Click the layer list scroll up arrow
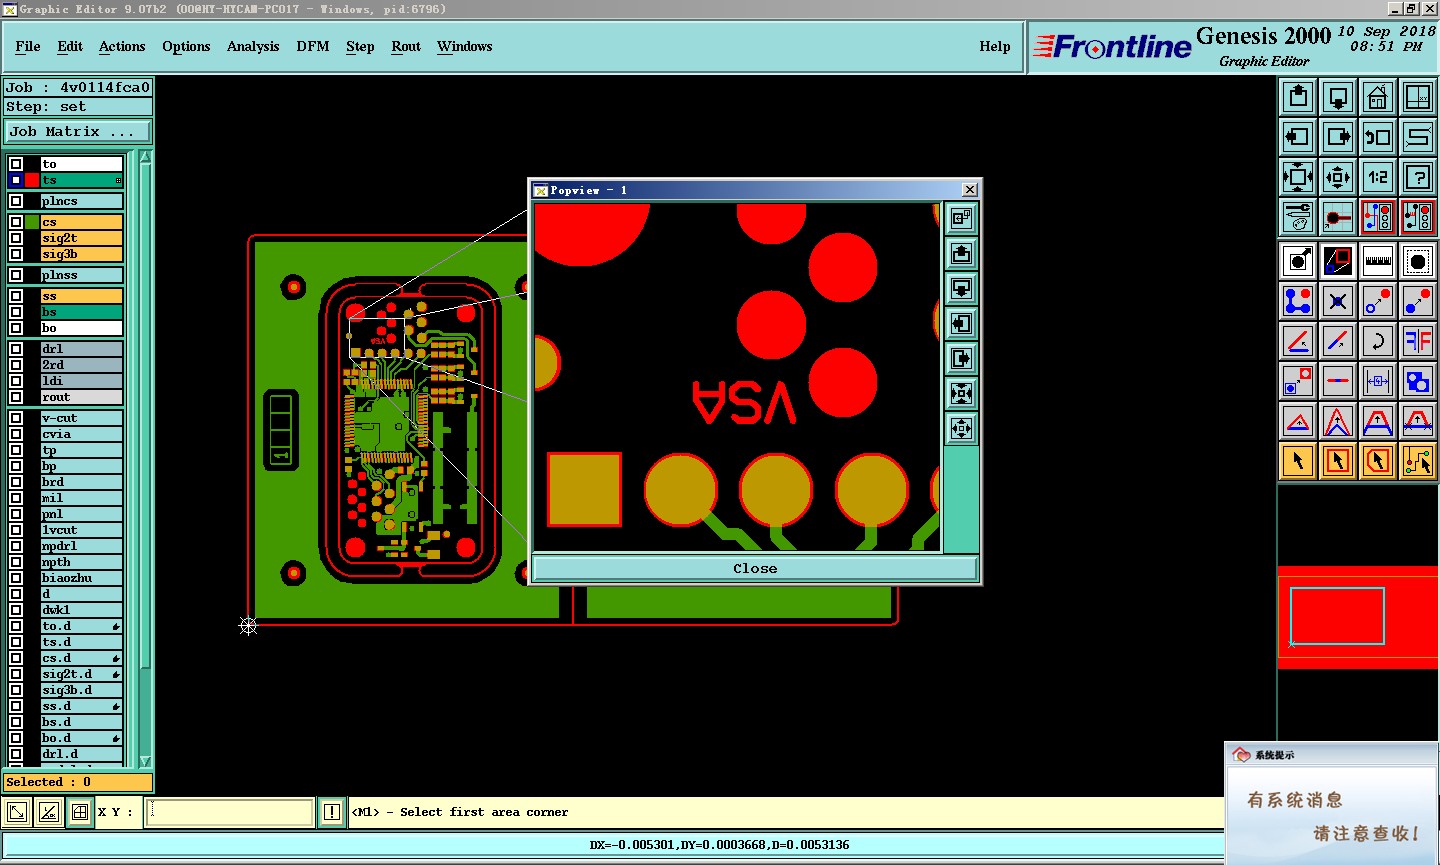 click(x=146, y=157)
